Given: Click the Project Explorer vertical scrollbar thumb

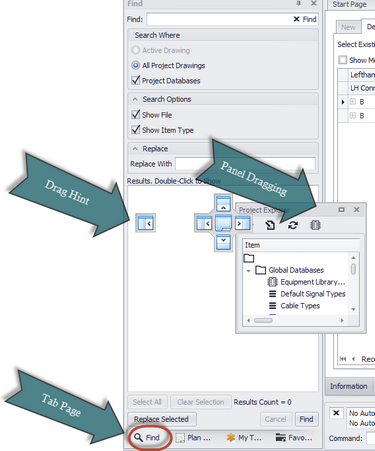Looking at the screenshot, I should (x=353, y=269).
